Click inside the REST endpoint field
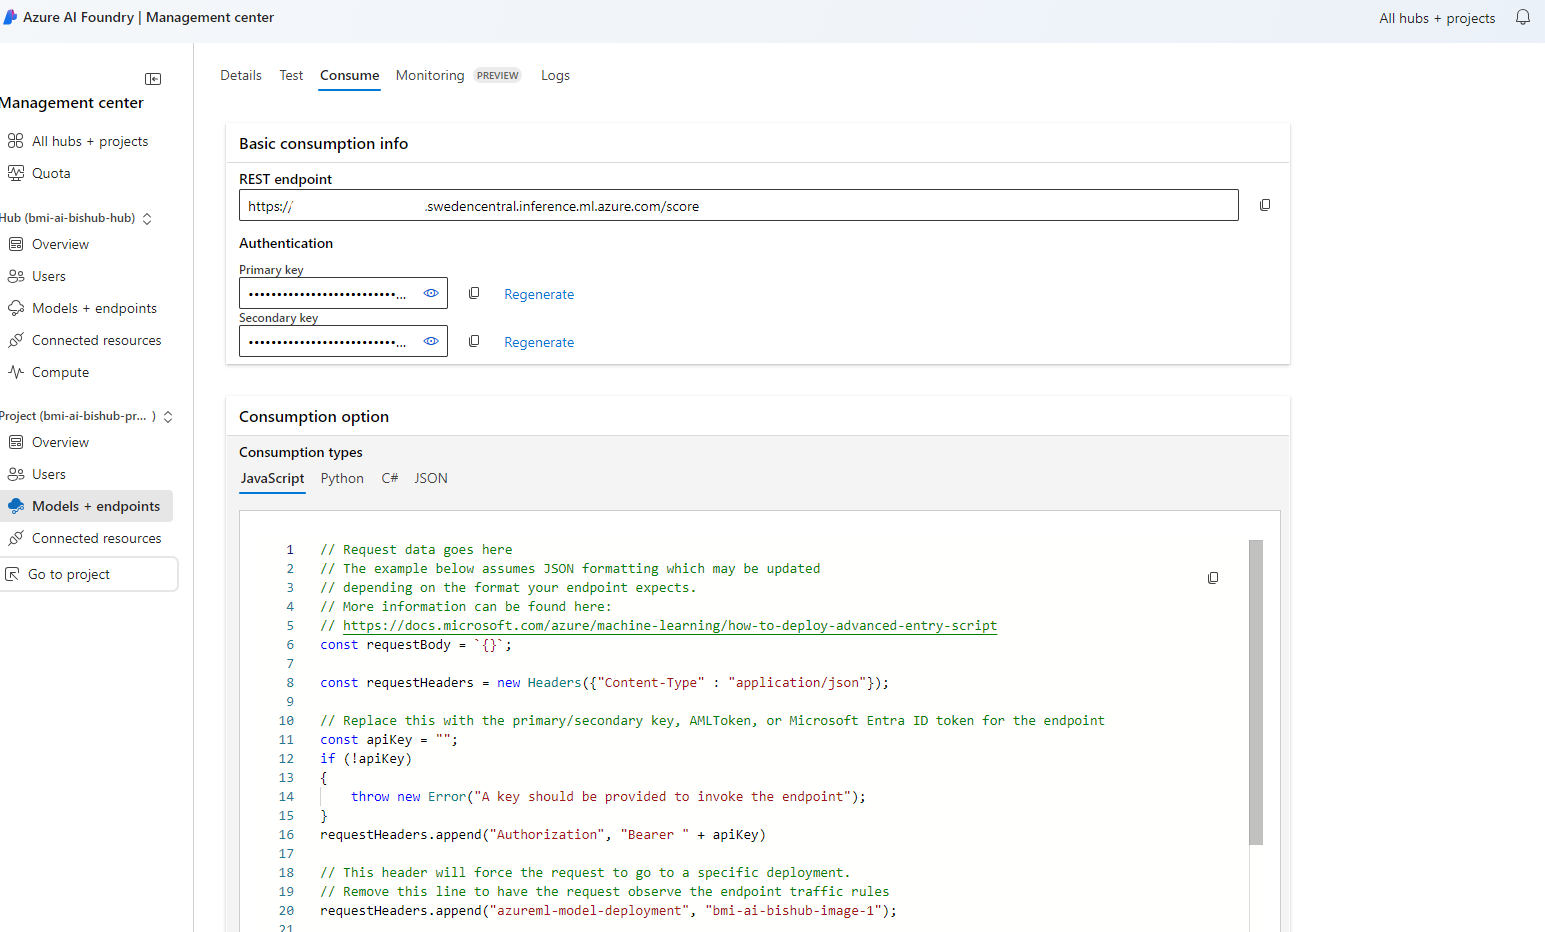 738,205
